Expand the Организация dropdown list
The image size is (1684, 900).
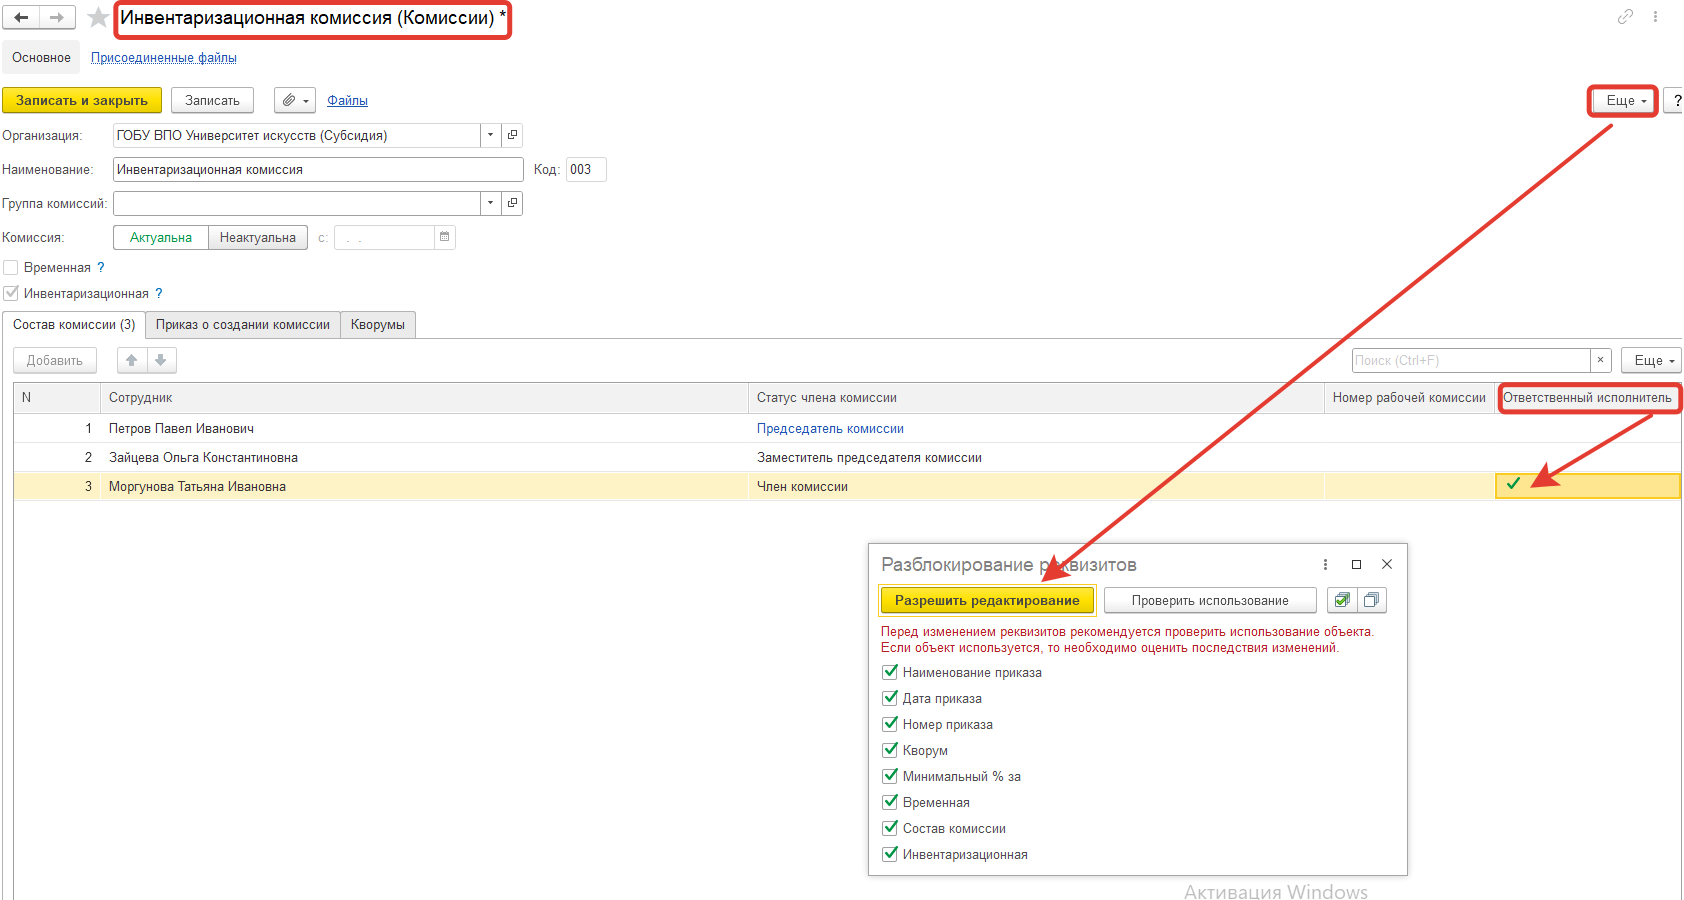click(490, 135)
